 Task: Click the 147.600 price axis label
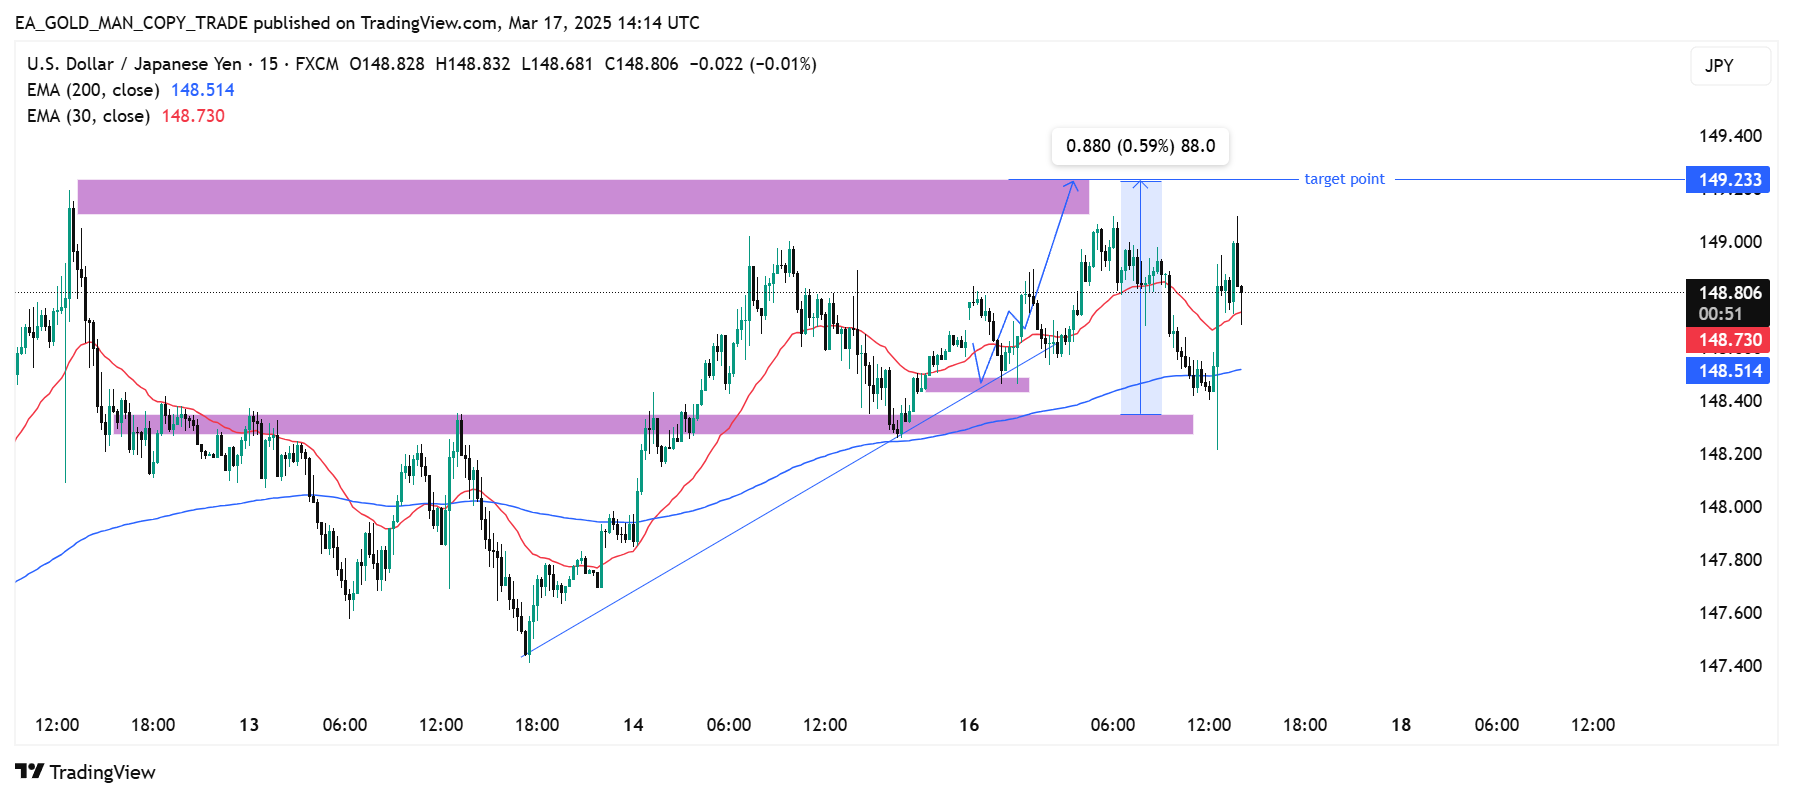1730,613
